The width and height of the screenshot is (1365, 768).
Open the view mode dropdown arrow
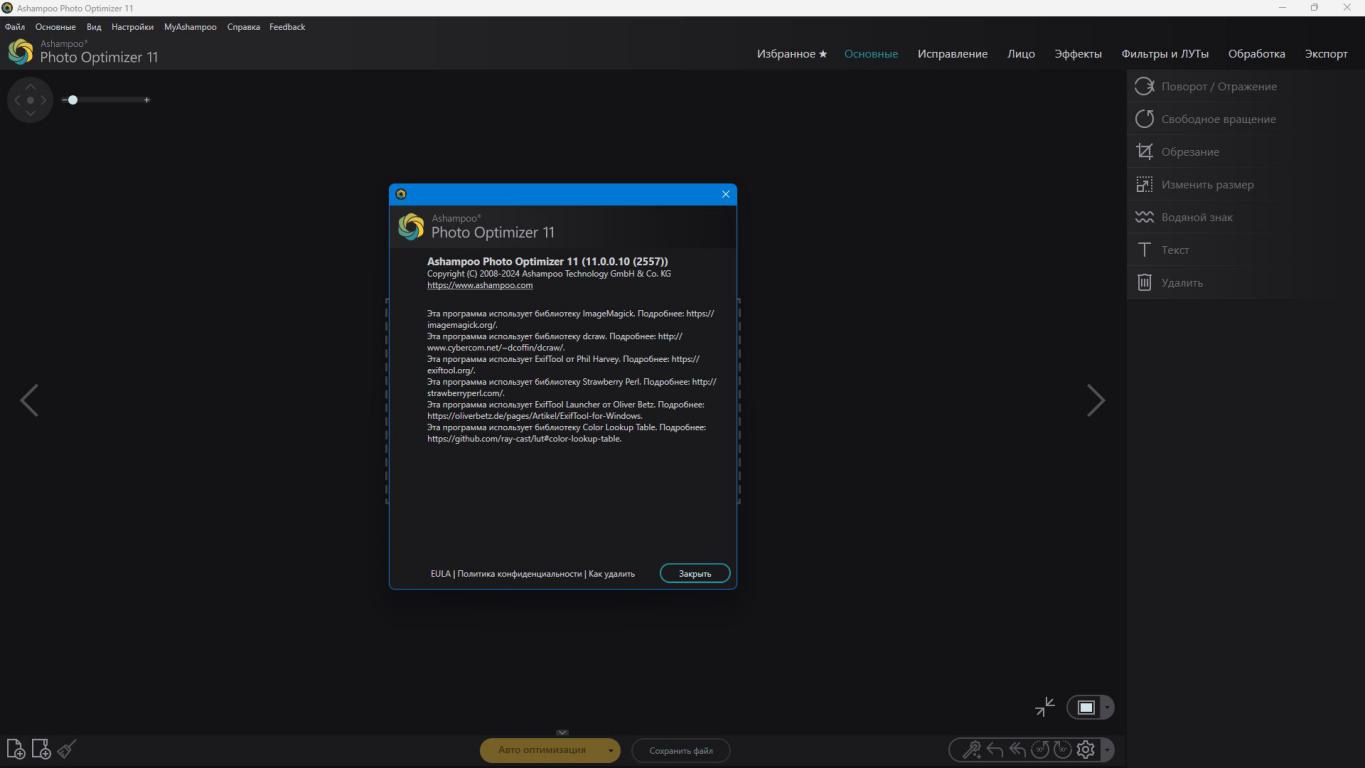coord(1107,708)
